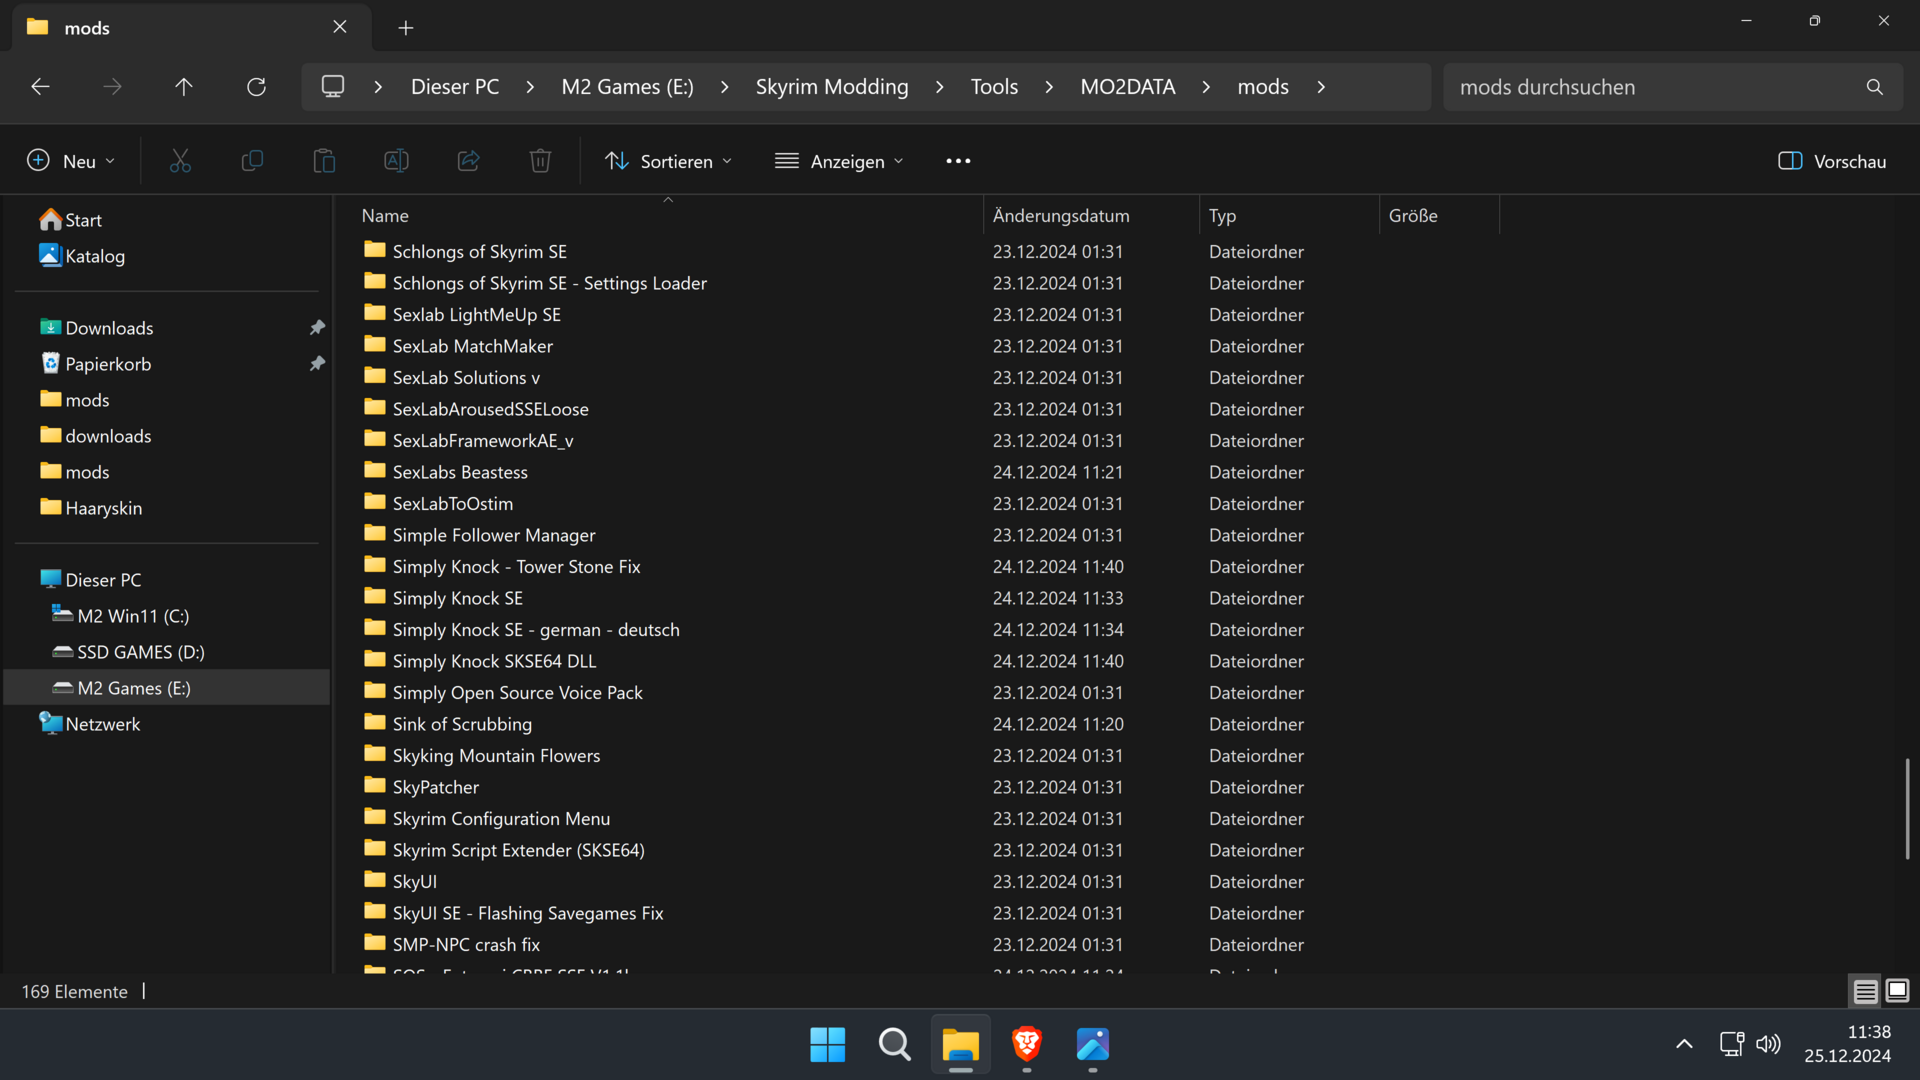Refresh the current folder view
The image size is (1920, 1080).
pyautogui.click(x=256, y=87)
